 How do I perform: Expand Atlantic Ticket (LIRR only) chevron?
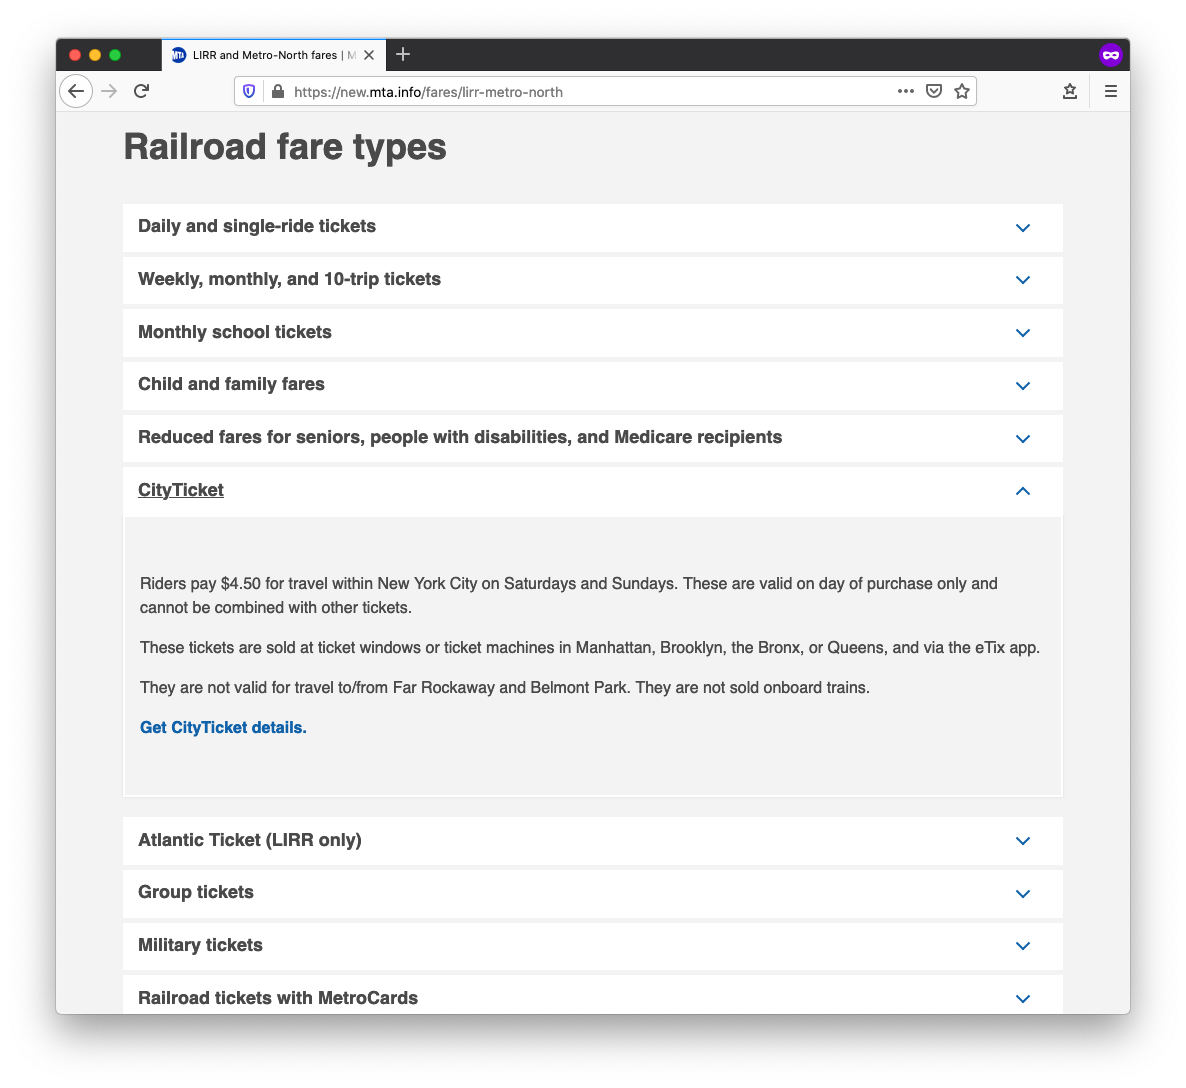tap(1023, 841)
